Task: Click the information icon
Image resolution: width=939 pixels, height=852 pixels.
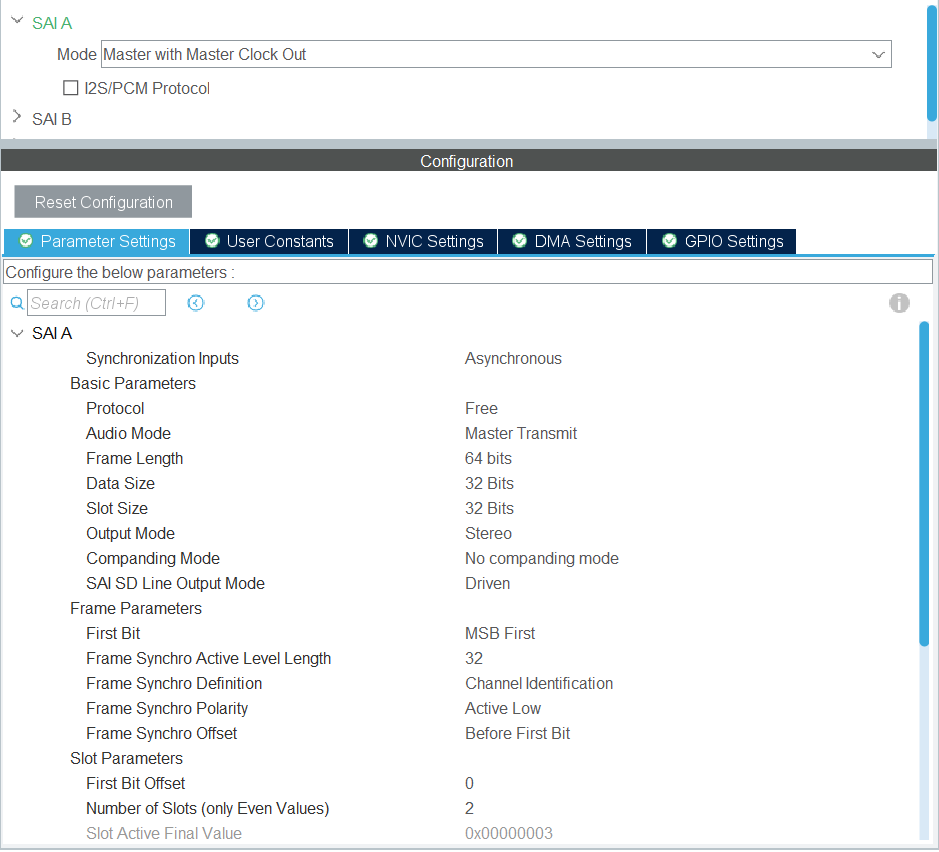Action: coord(899,303)
